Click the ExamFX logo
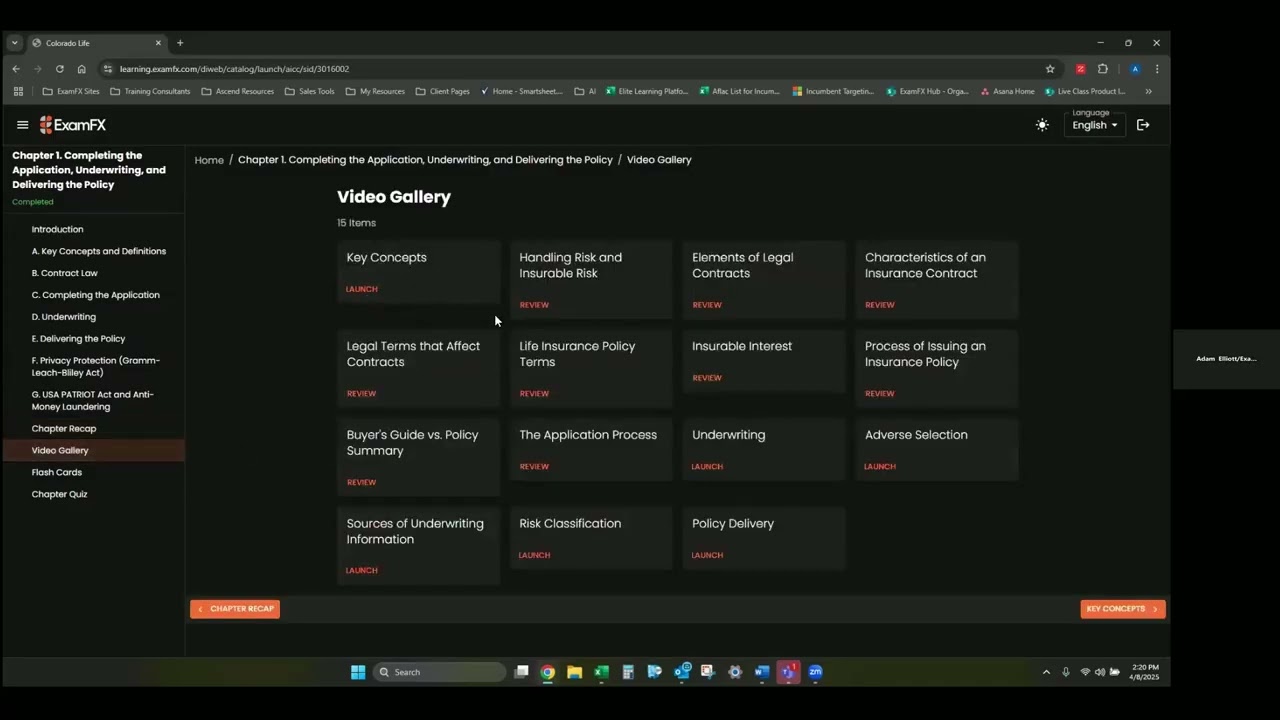This screenshot has height=720, width=1280. [x=73, y=125]
